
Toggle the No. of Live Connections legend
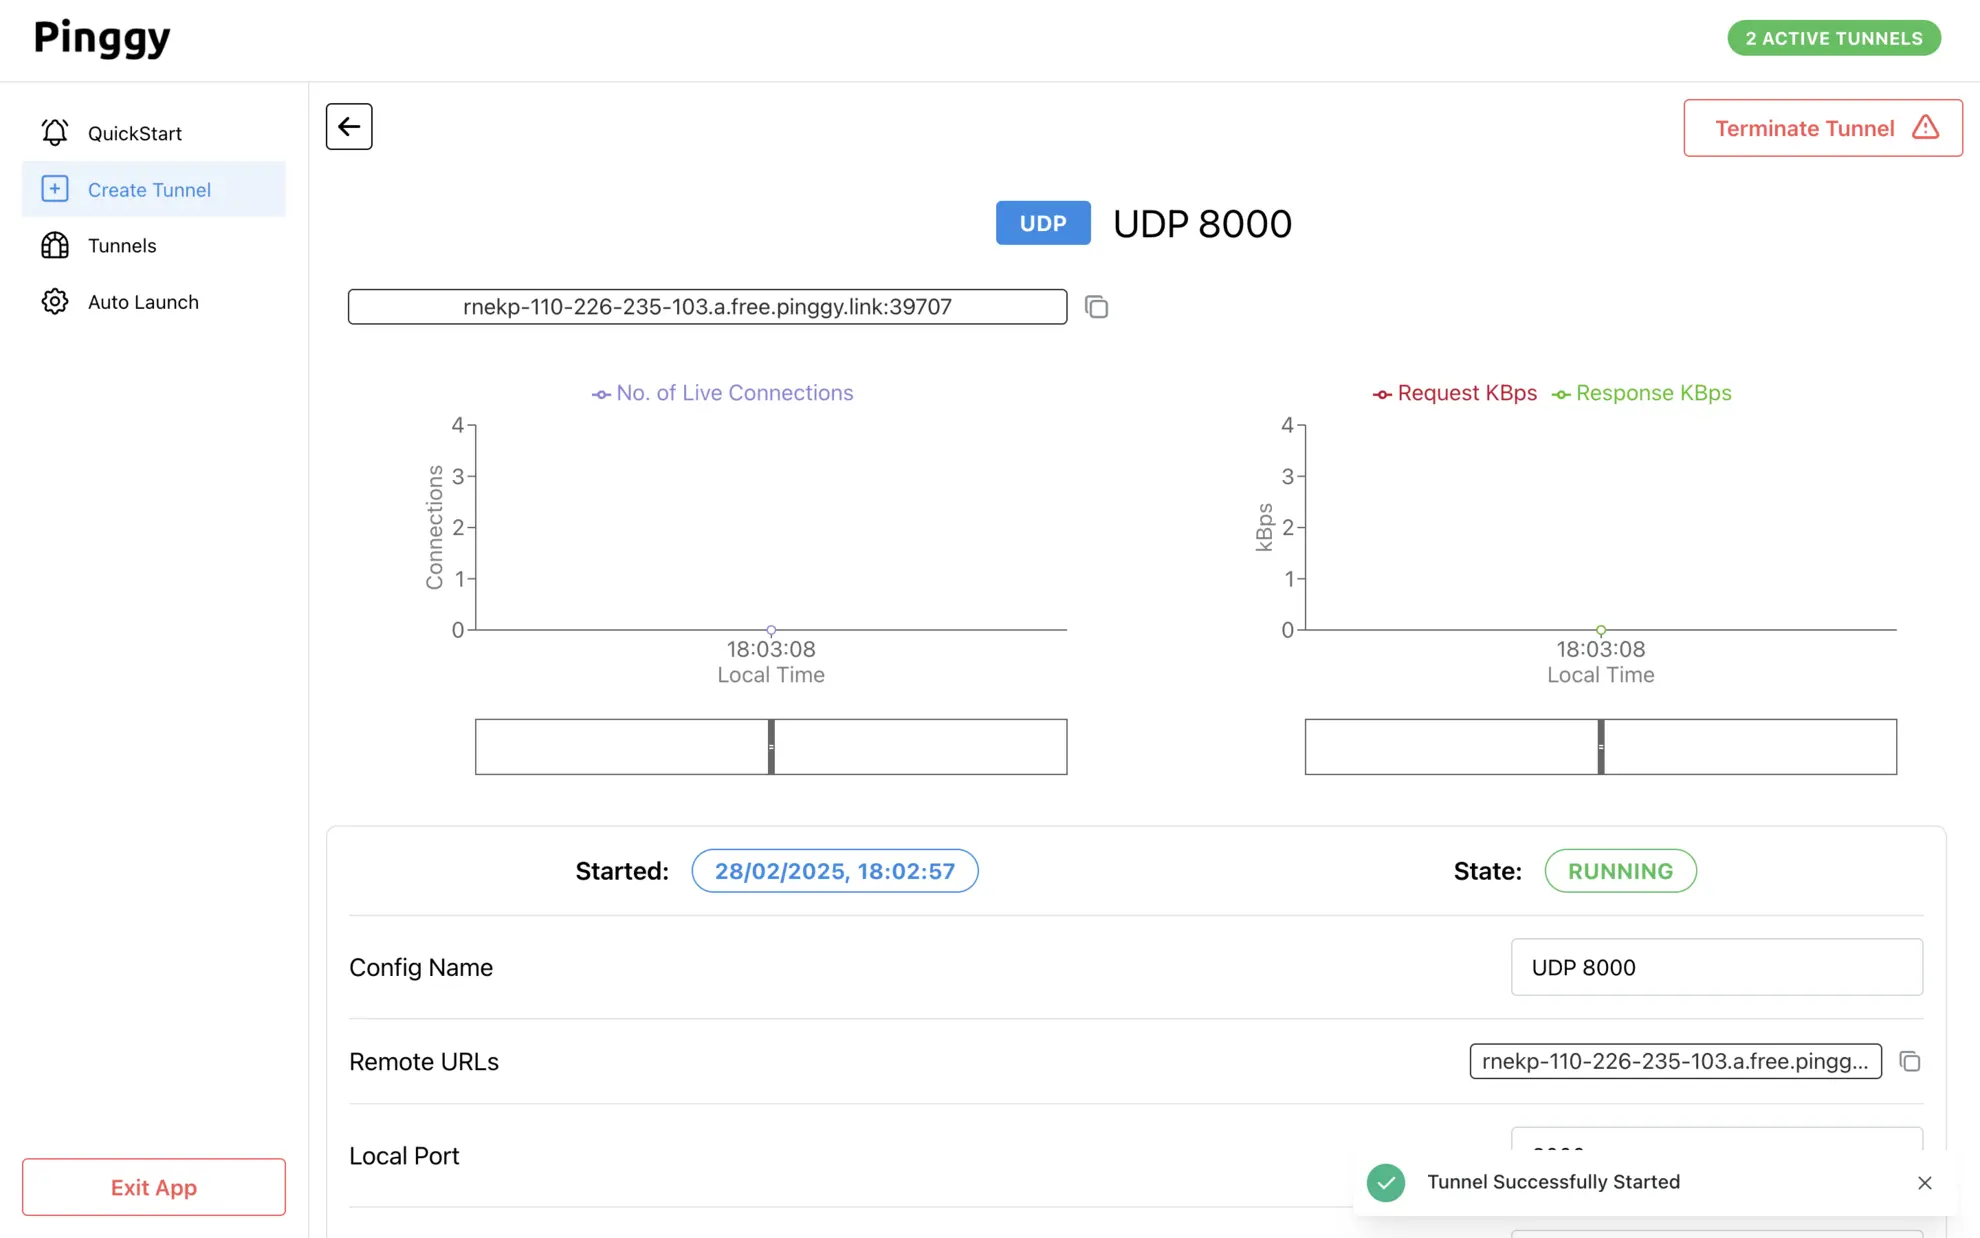722,393
